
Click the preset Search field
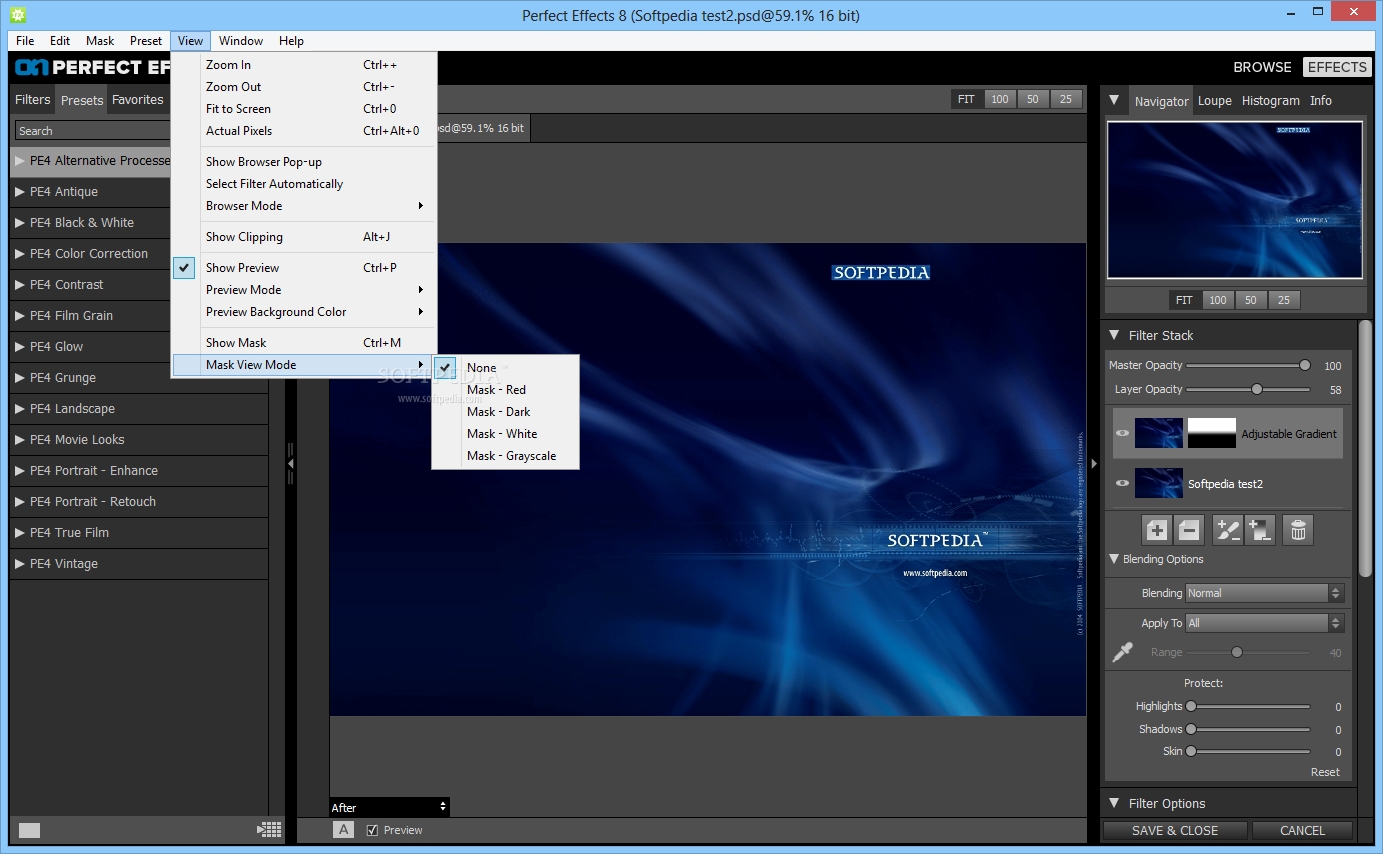point(93,131)
